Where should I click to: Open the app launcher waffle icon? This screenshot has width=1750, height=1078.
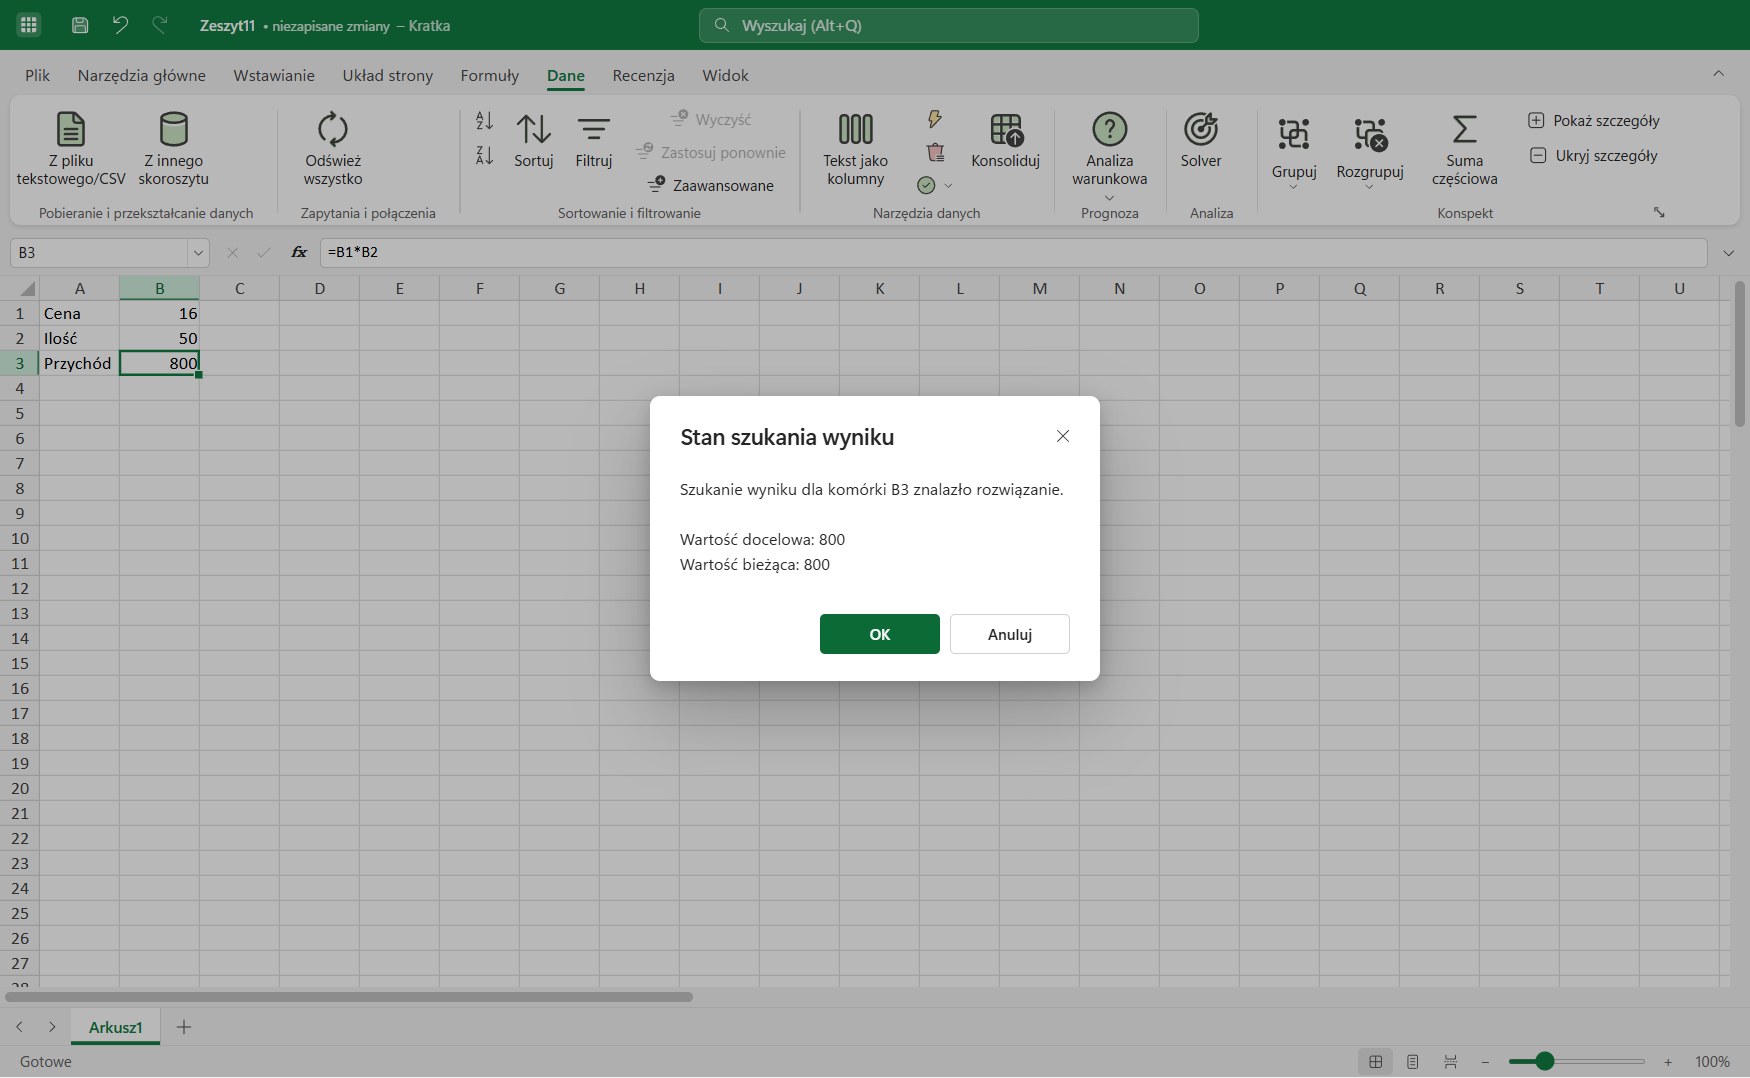(29, 25)
